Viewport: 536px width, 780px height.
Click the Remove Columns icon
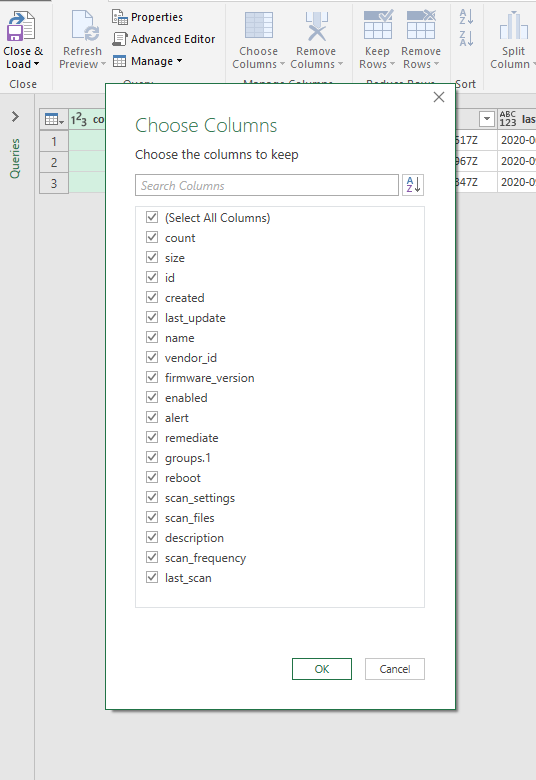317,27
